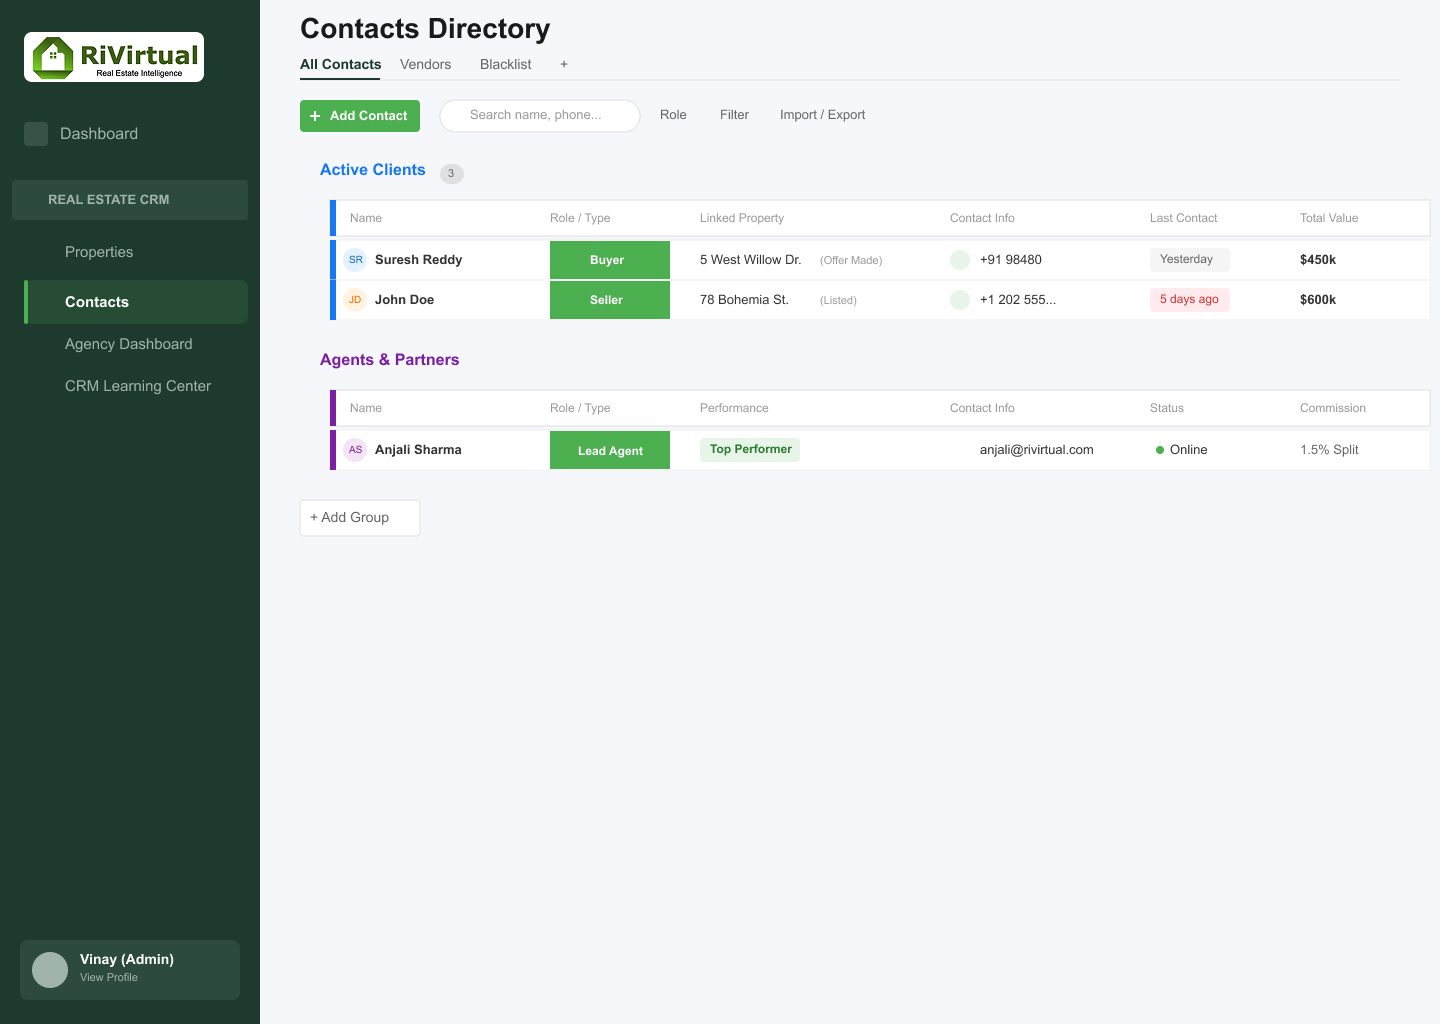Switch to the Blacklist tab
The height and width of the screenshot is (1024, 1440).
click(x=505, y=64)
